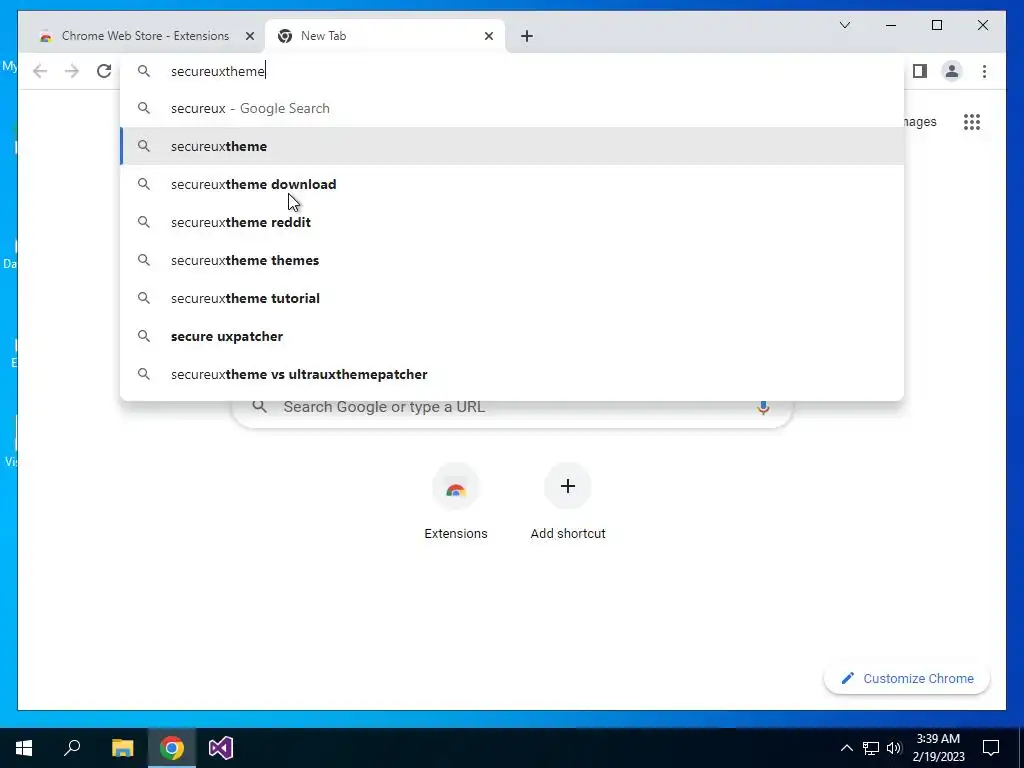Choose 'secureuxtheme tutorial' suggestion

click(513, 298)
